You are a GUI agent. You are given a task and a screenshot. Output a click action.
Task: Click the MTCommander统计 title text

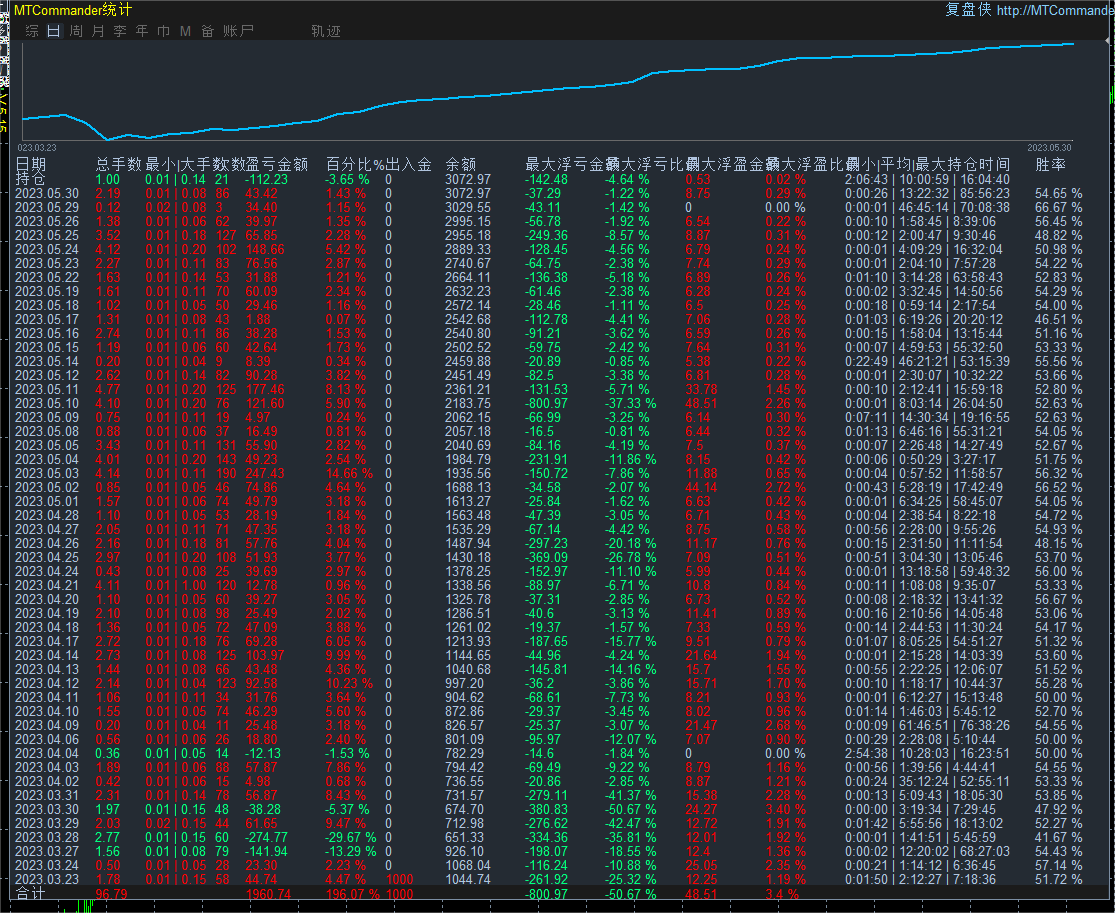click(x=72, y=10)
